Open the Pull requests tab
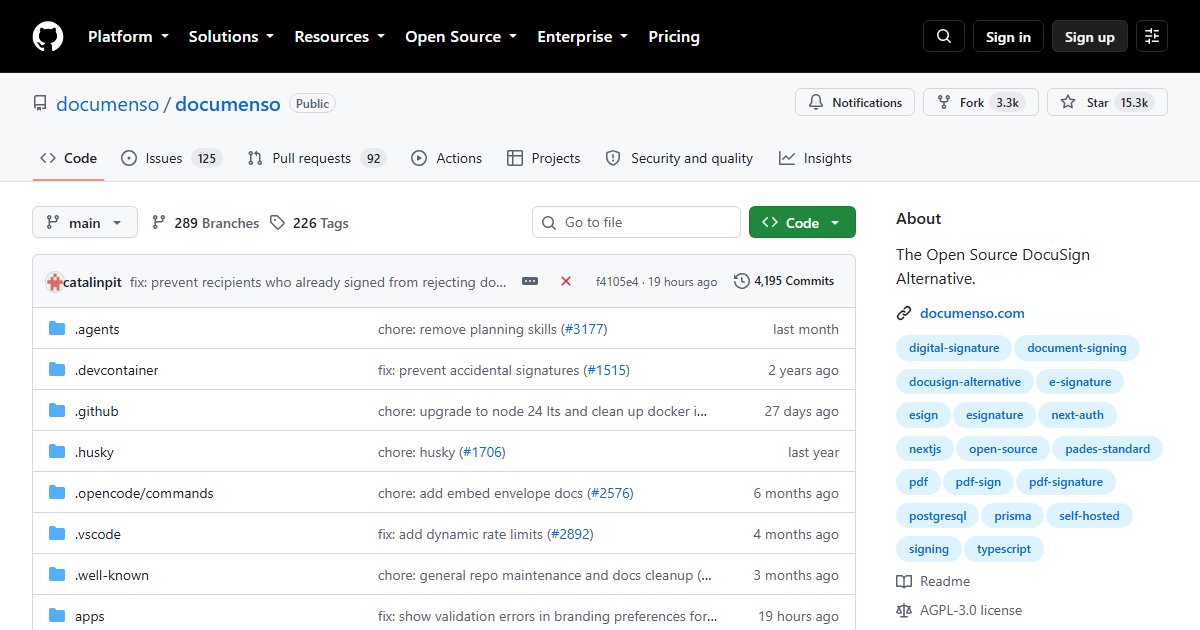 click(316, 158)
